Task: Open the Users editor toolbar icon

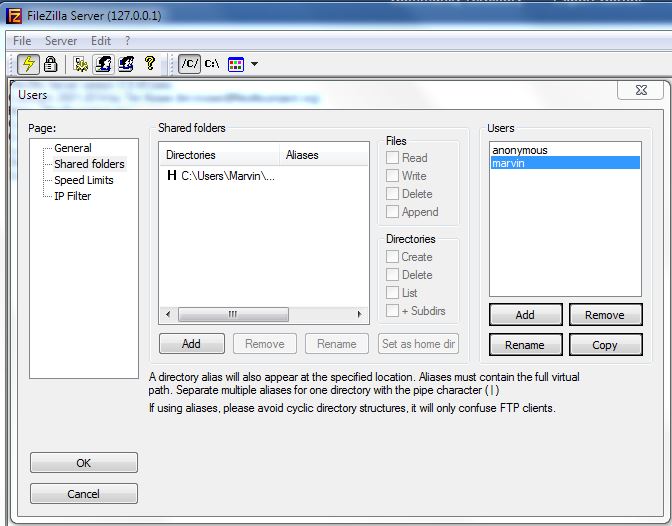Action: tap(103, 64)
